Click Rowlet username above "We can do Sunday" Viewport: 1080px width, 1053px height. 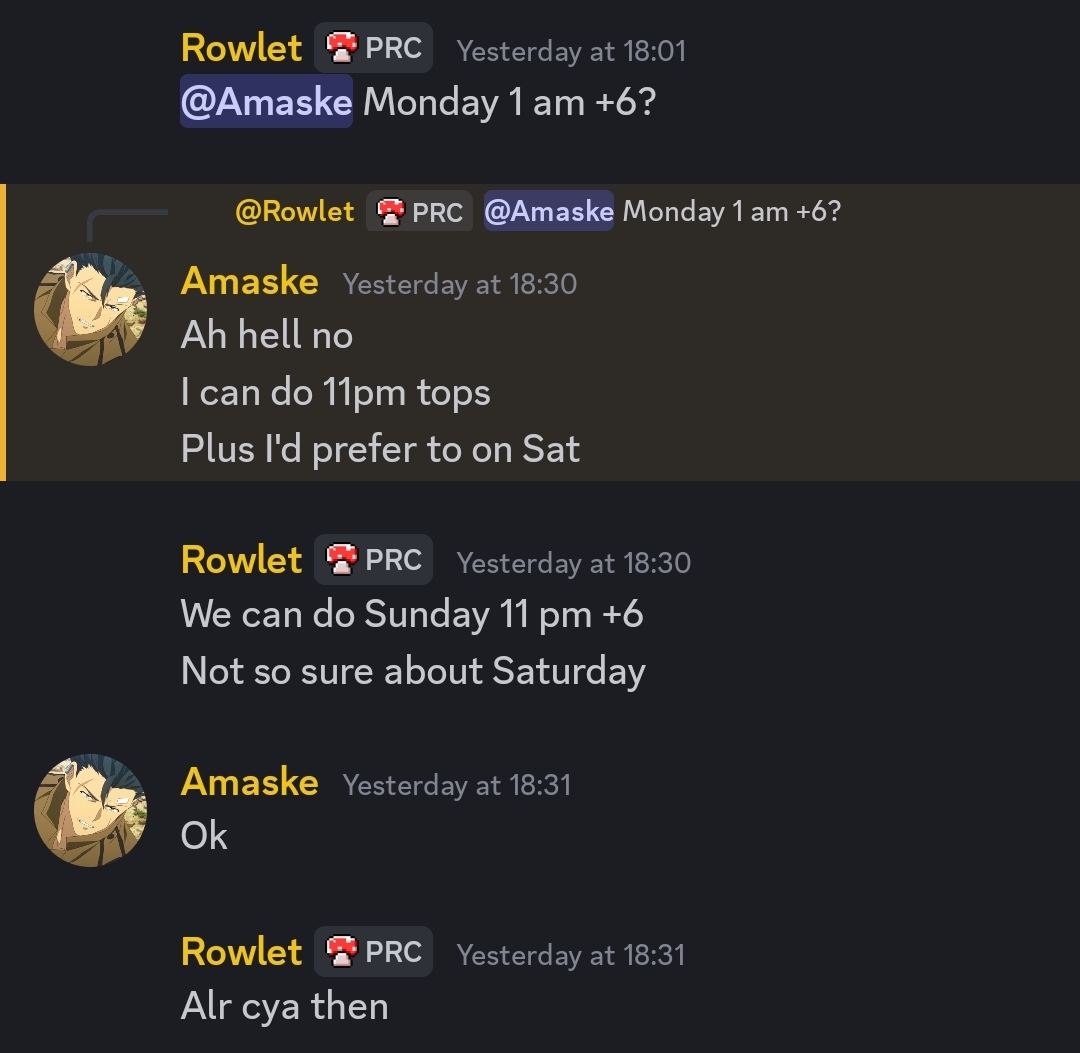241,560
